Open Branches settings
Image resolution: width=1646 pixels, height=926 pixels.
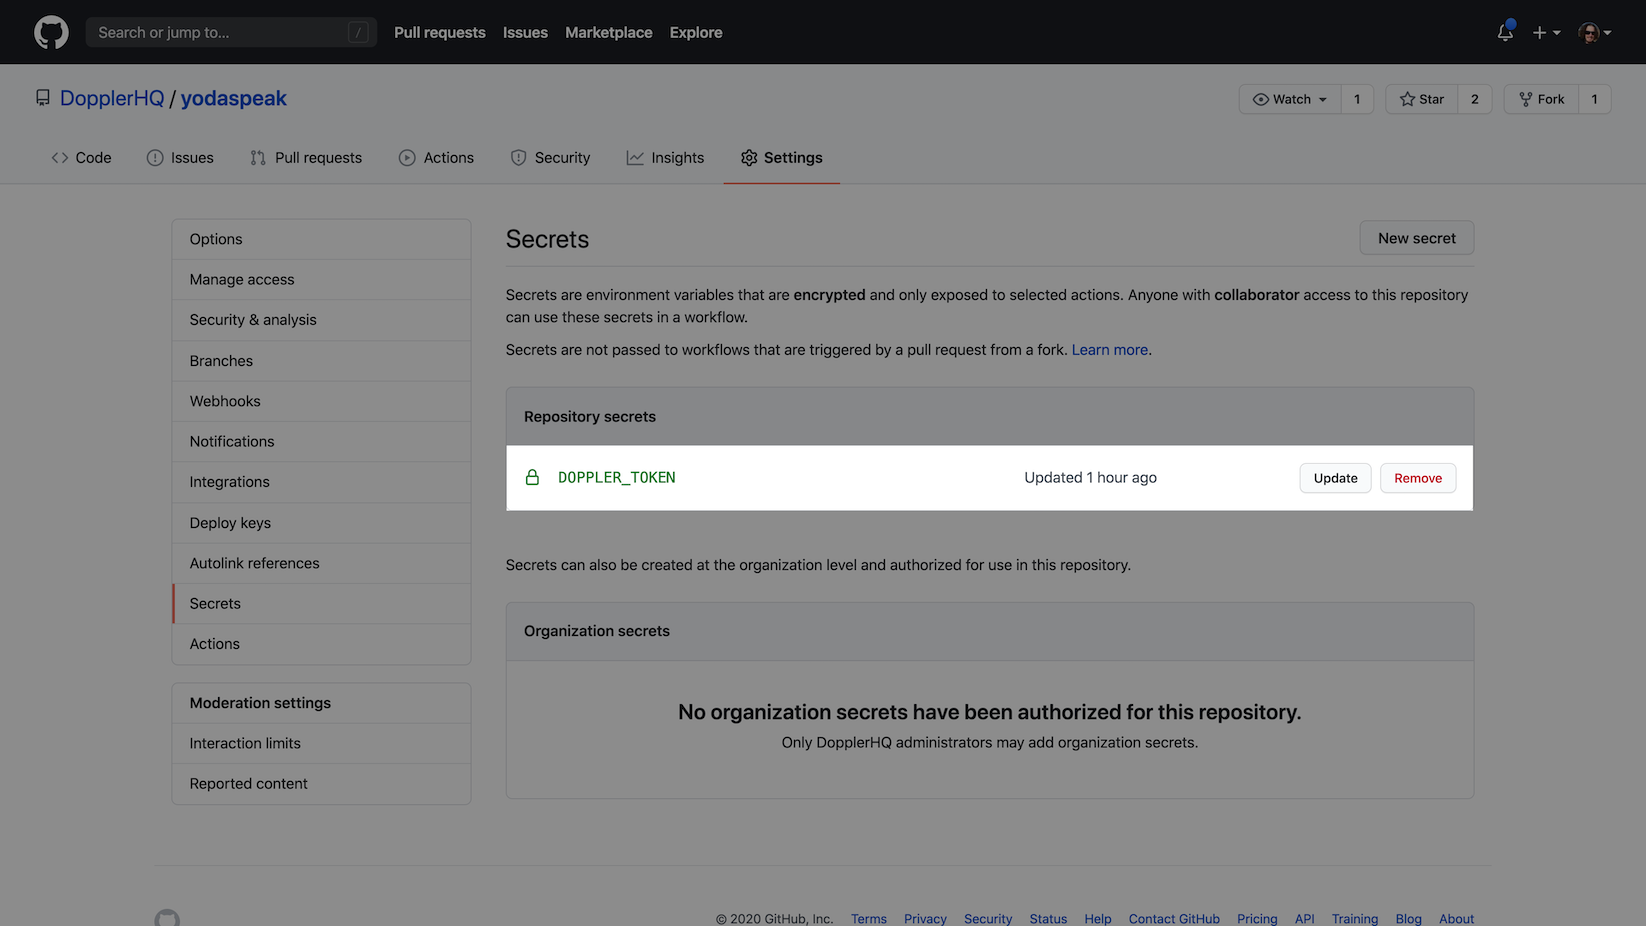click(322, 361)
